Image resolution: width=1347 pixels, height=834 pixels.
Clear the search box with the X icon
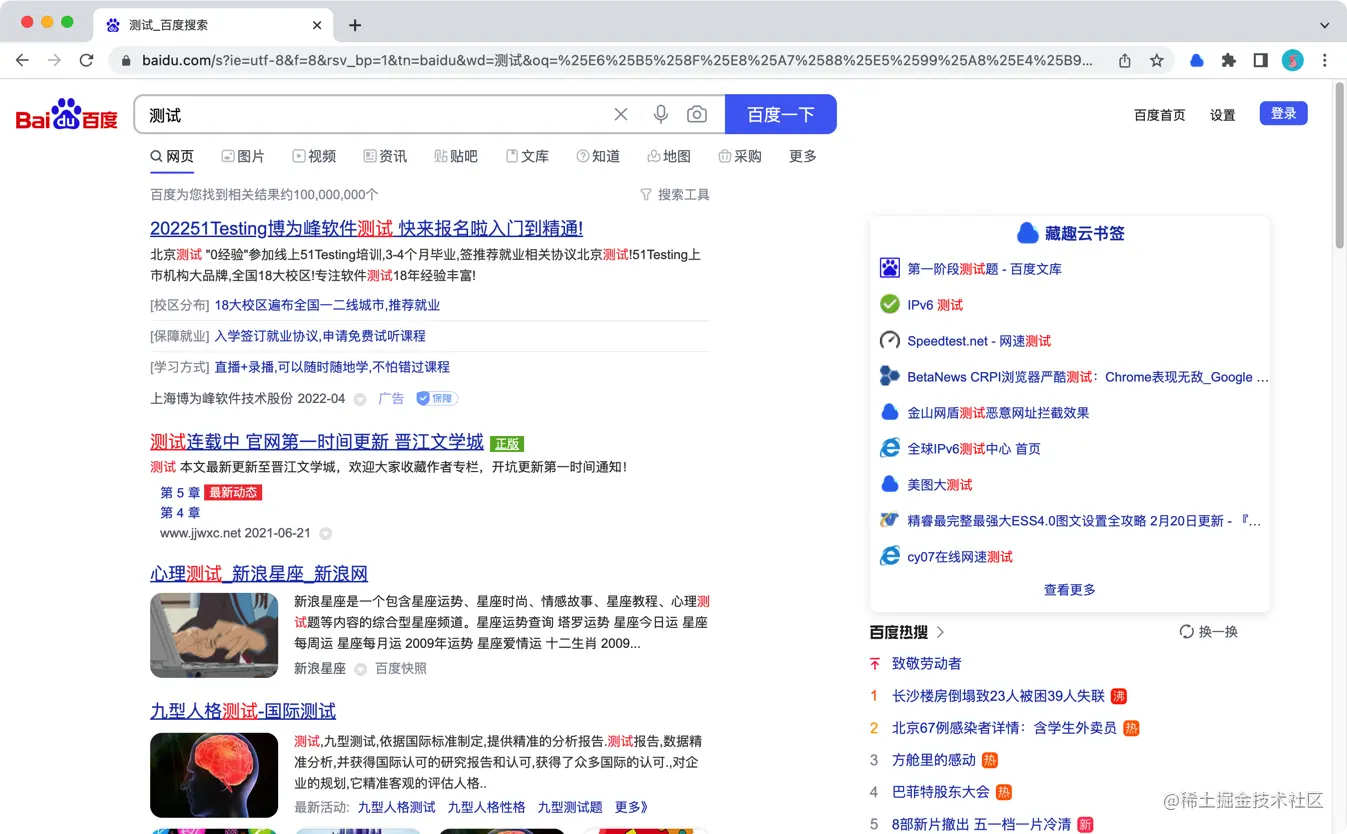620,114
